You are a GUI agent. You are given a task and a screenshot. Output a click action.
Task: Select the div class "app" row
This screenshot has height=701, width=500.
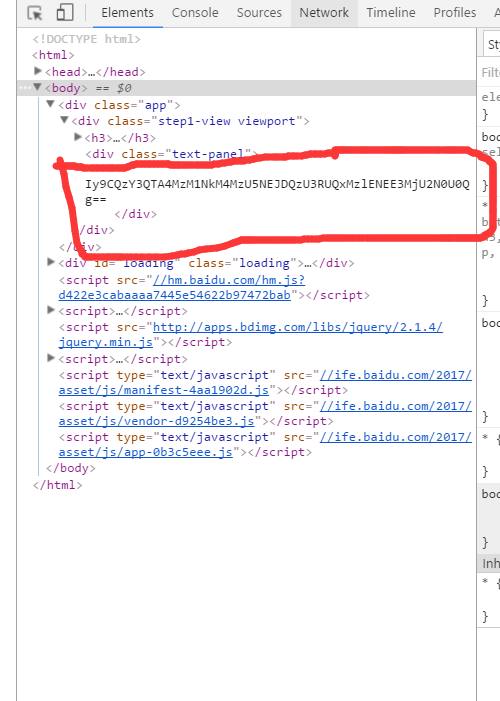point(119,105)
